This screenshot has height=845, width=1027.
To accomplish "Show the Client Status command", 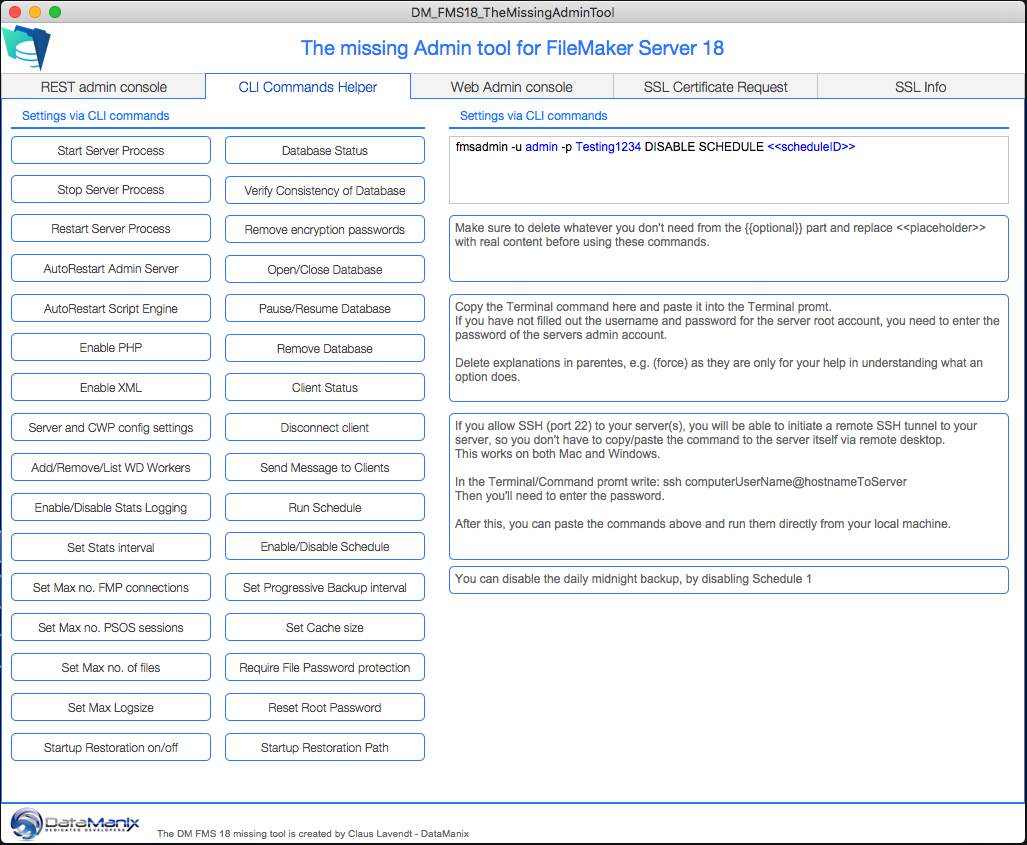I will point(325,388).
